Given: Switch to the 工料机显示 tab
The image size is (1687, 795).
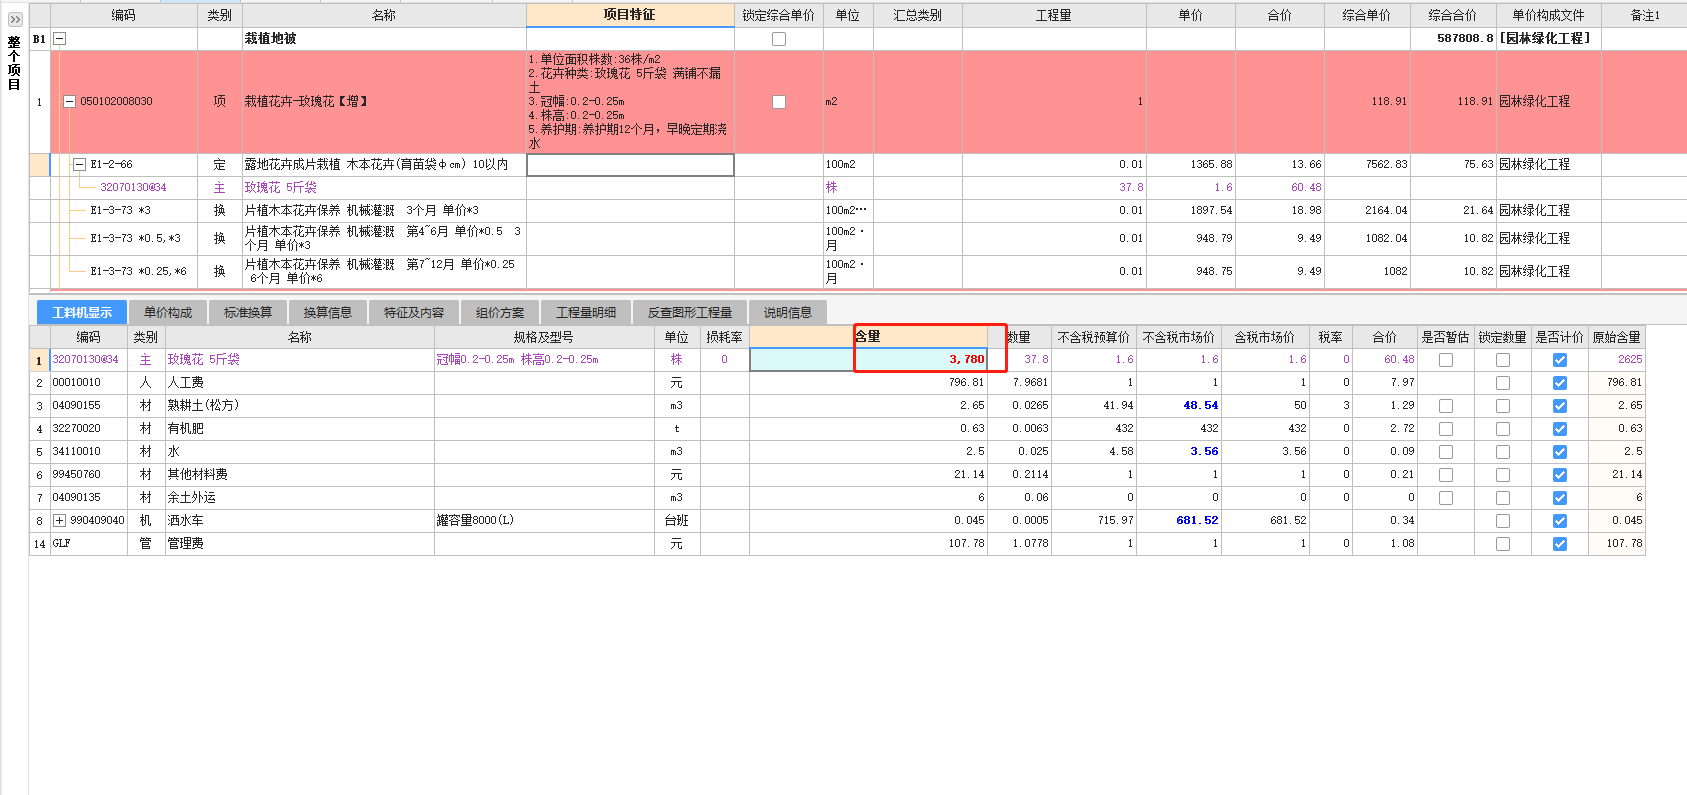Looking at the screenshot, I should tap(82, 313).
